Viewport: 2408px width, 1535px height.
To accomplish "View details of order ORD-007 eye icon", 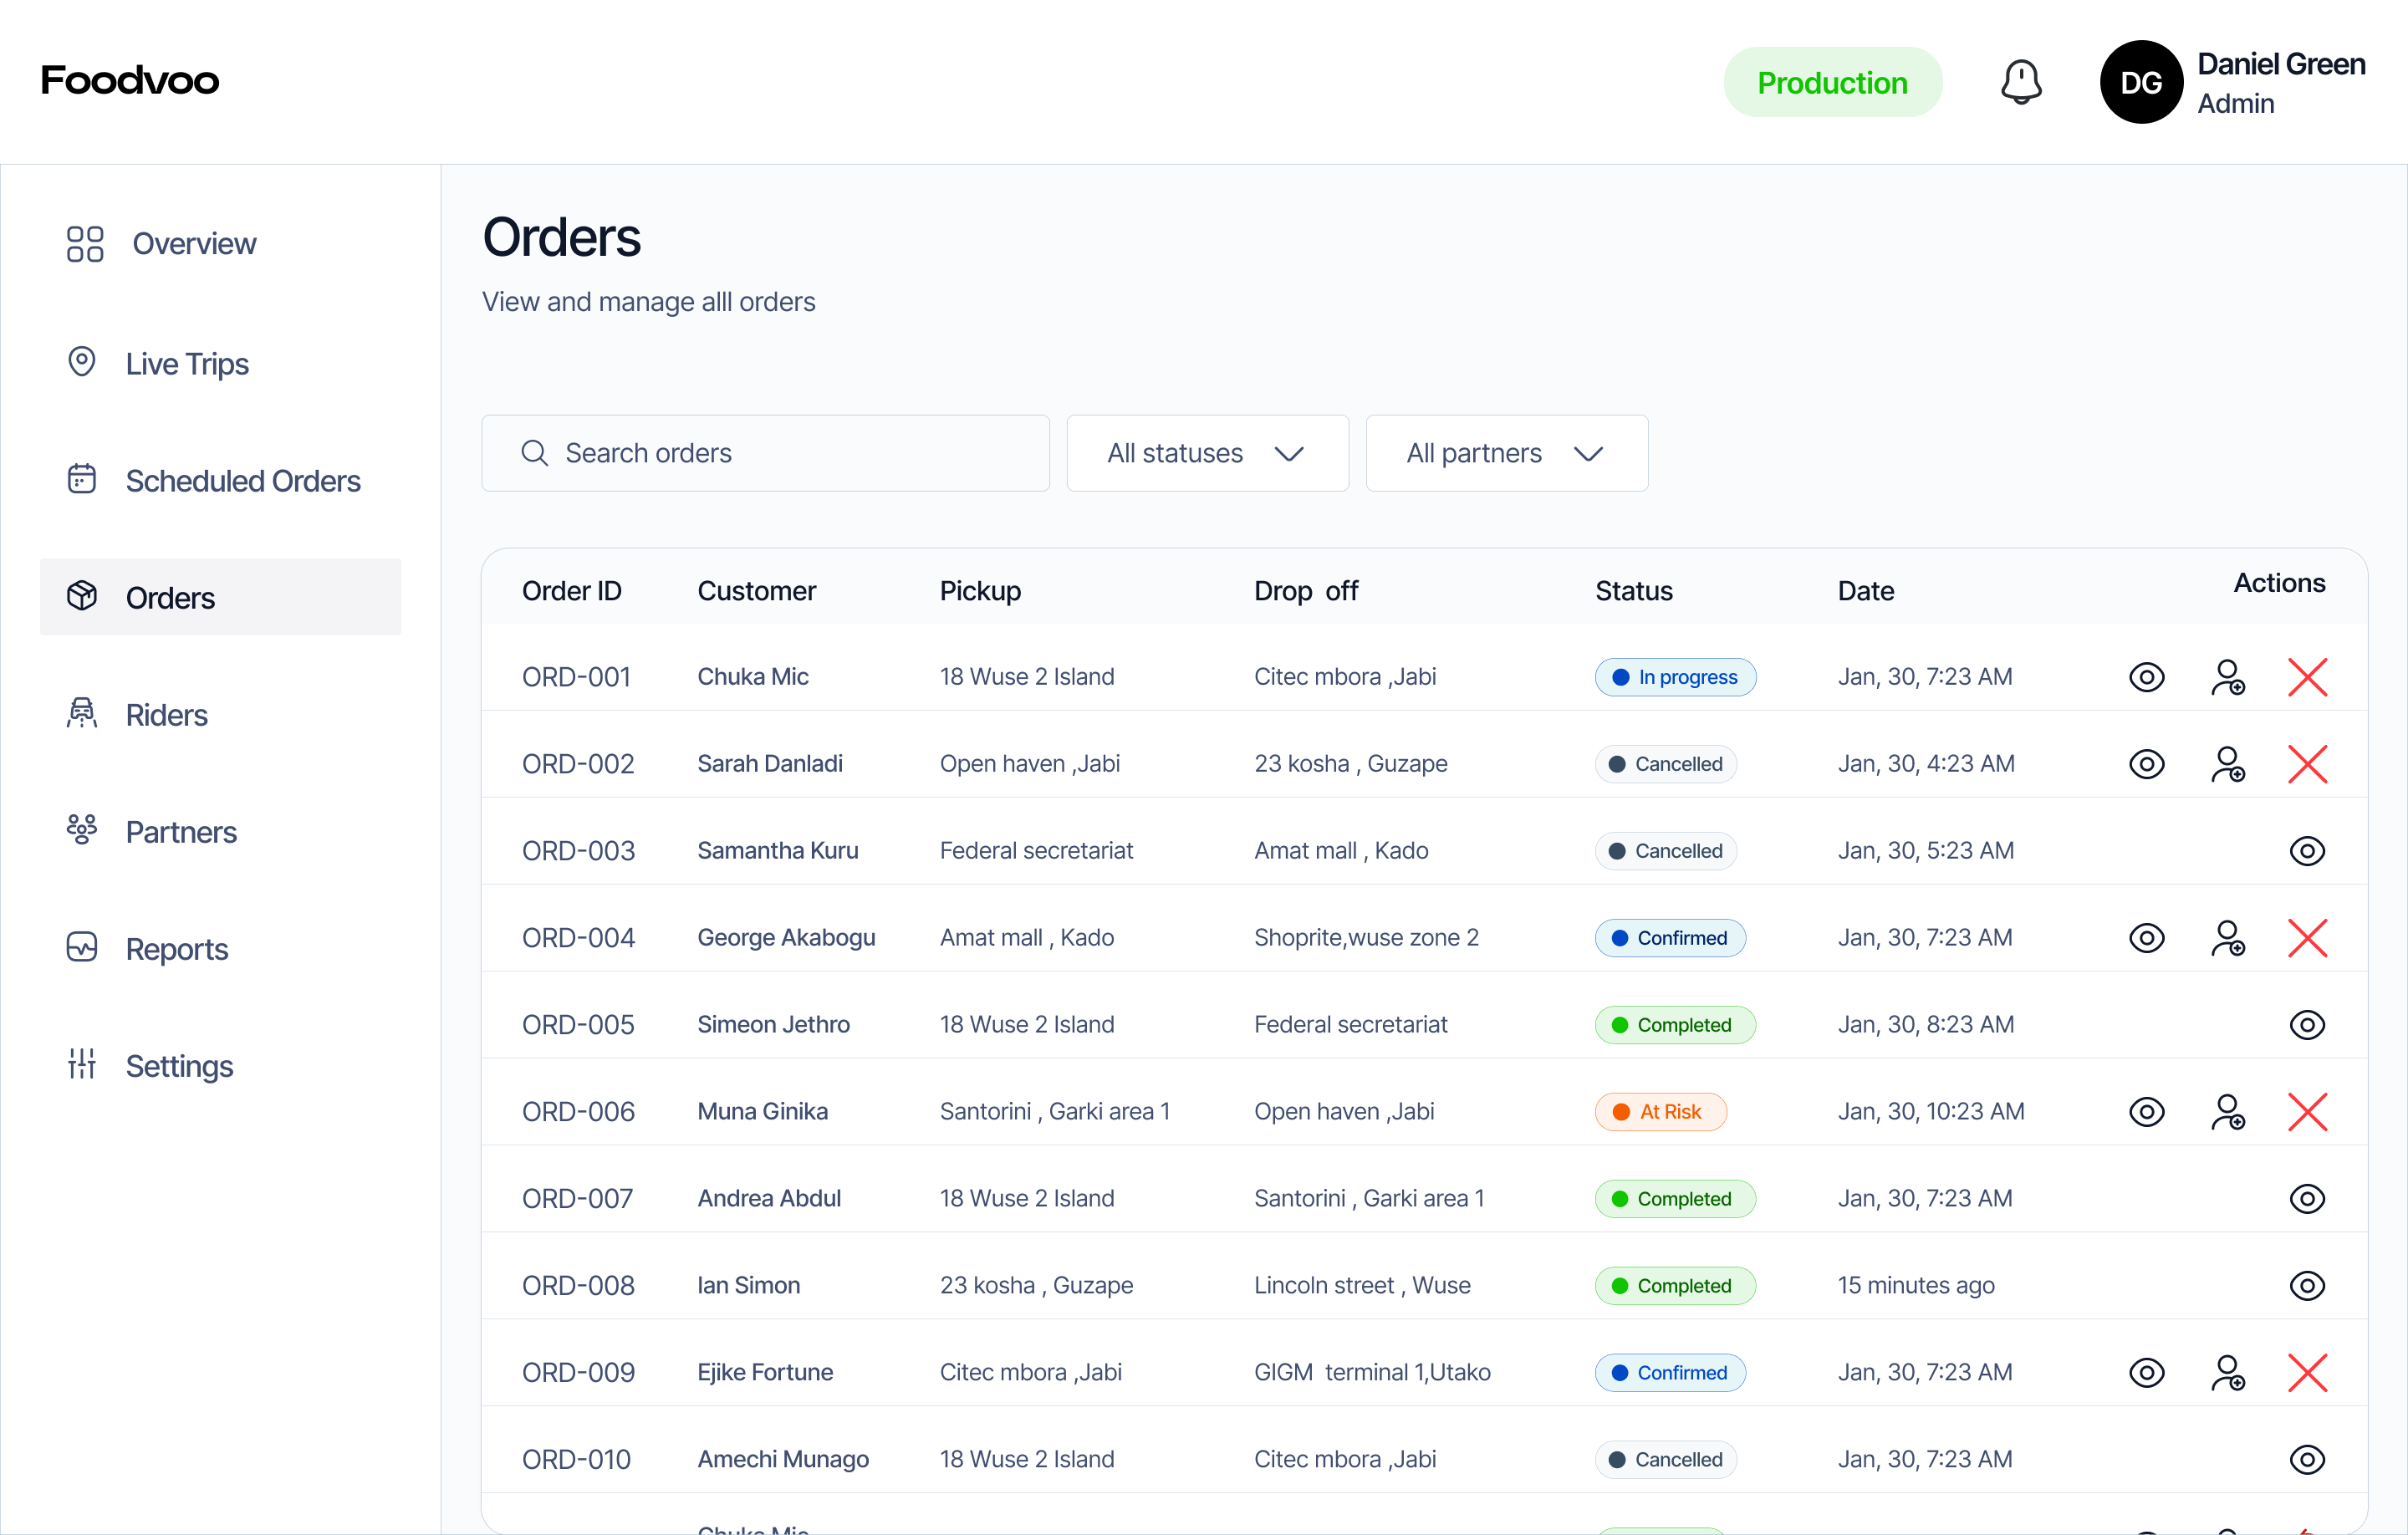I will click(2307, 1199).
